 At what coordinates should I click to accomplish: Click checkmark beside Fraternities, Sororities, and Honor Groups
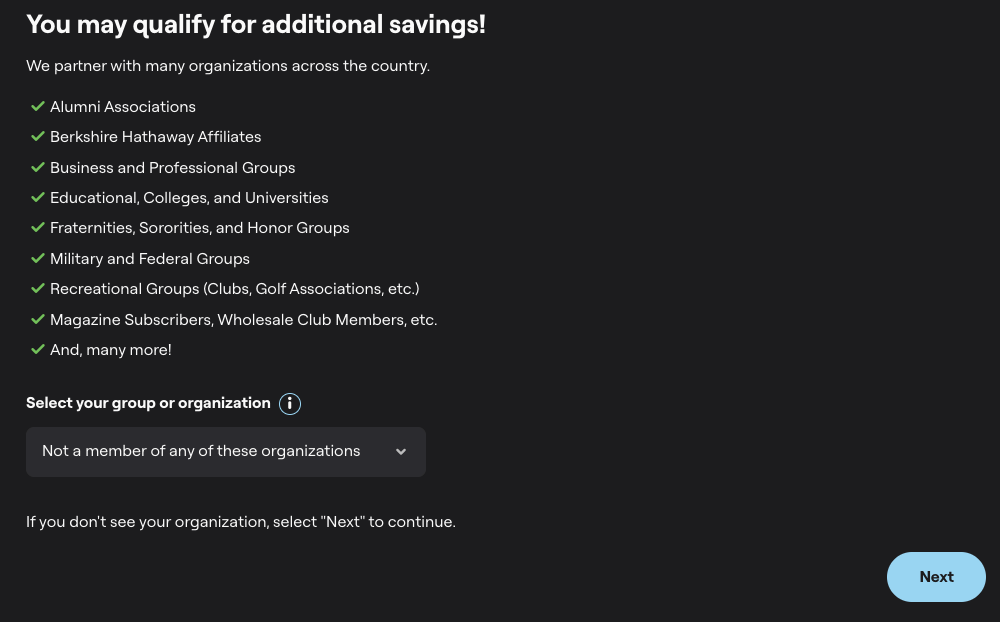click(38, 227)
